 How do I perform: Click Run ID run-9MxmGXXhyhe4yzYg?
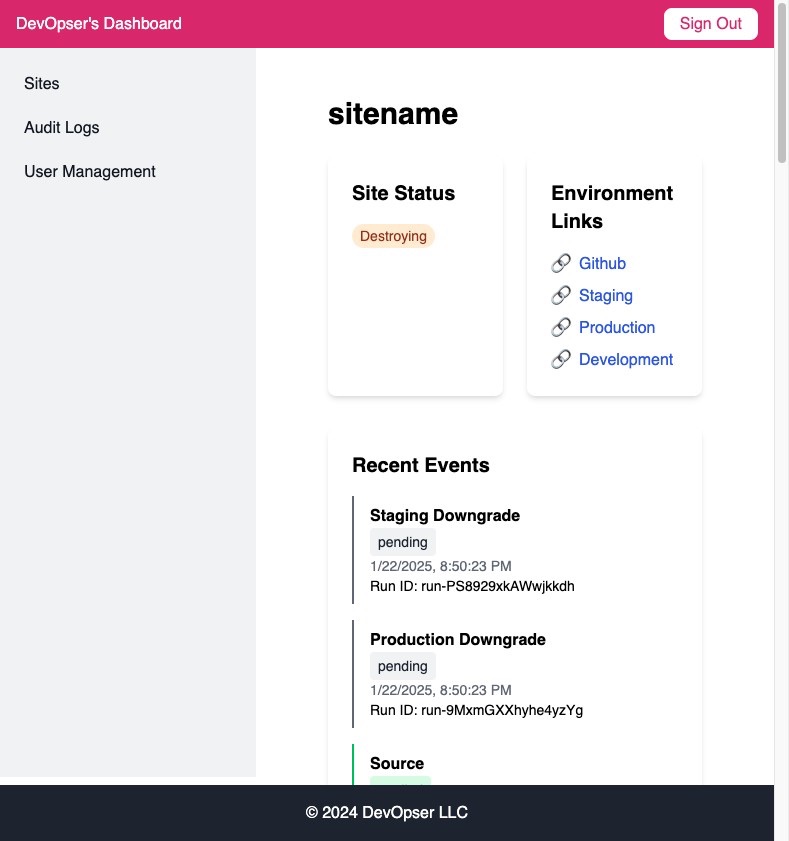(x=476, y=710)
